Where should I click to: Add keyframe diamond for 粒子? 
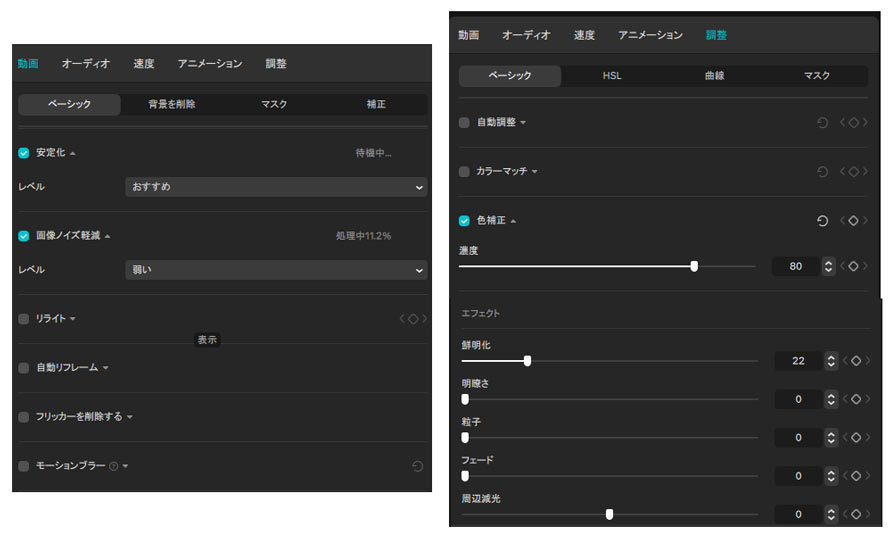click(856, 437)
